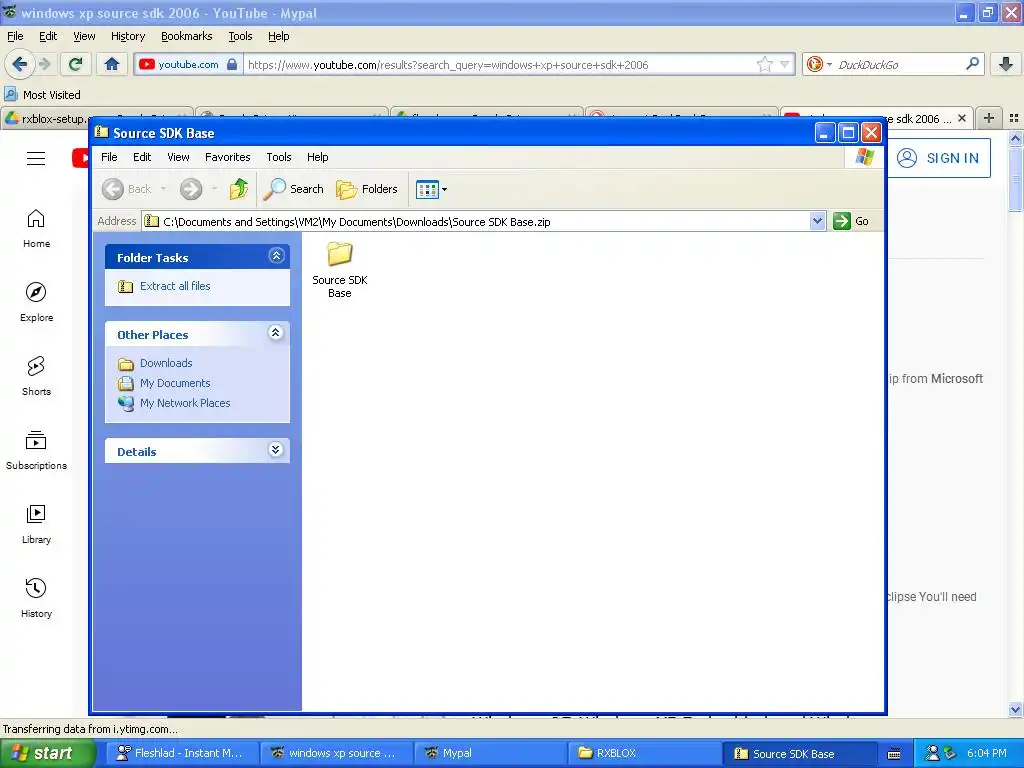This screenshot has width=1024, height=768.
Task: Collapse the Other Places panel
Action: point(276,333)
